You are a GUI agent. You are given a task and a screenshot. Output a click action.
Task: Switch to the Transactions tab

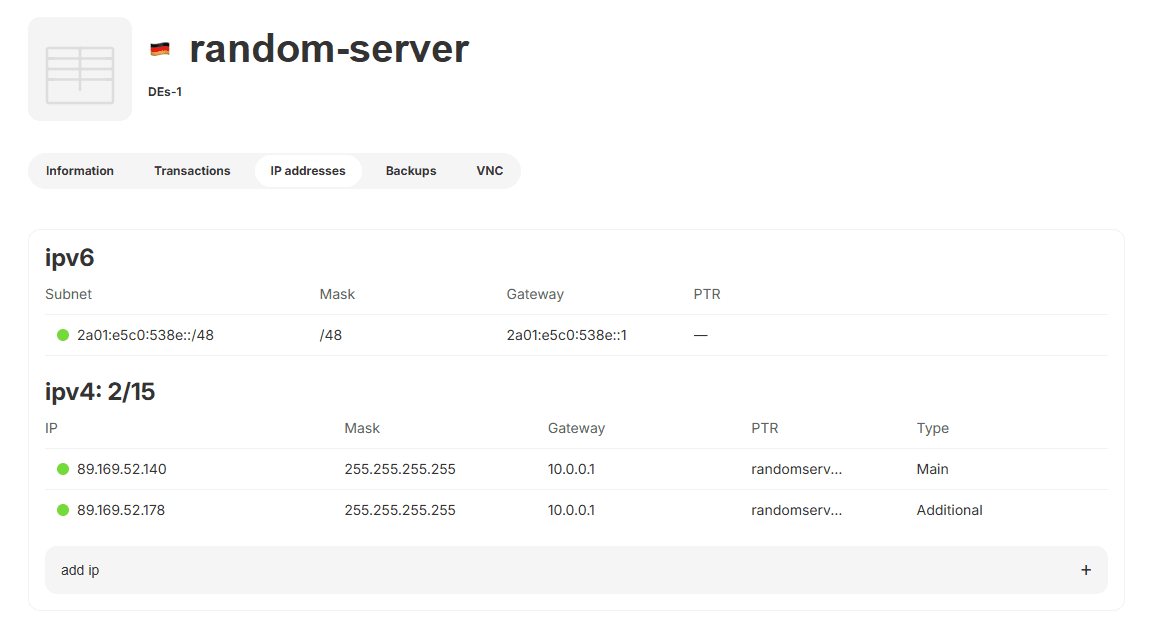point(192,171)
